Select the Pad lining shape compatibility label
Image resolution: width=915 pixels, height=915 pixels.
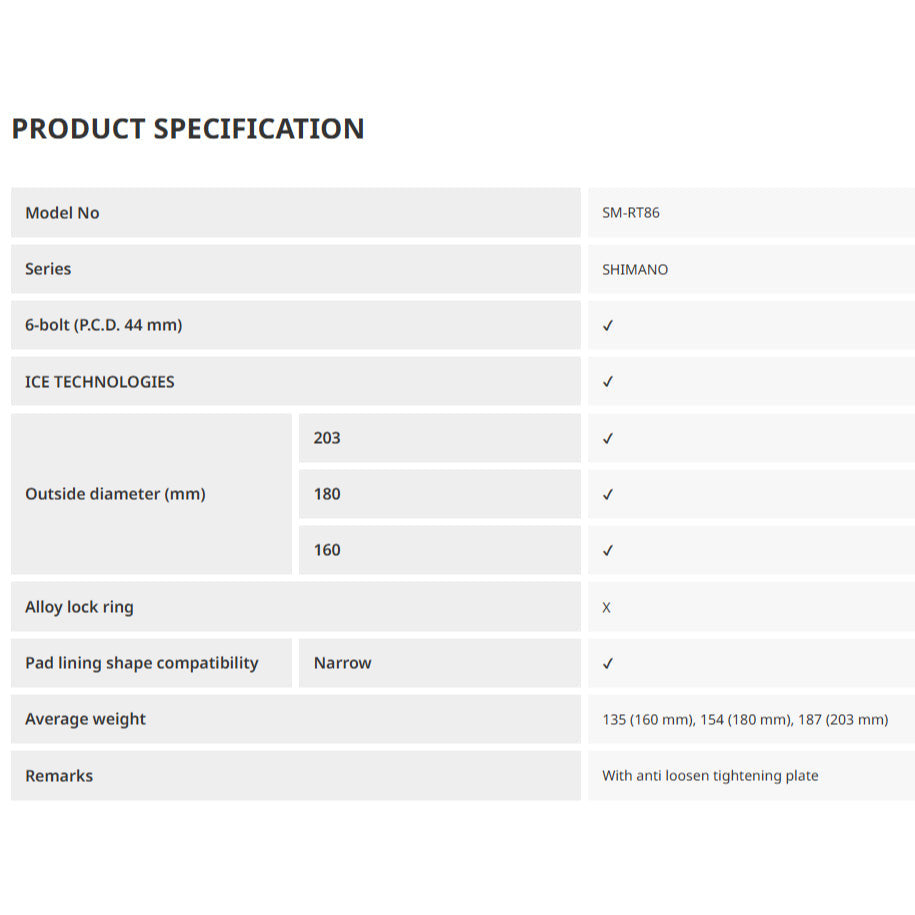point(142,663)
